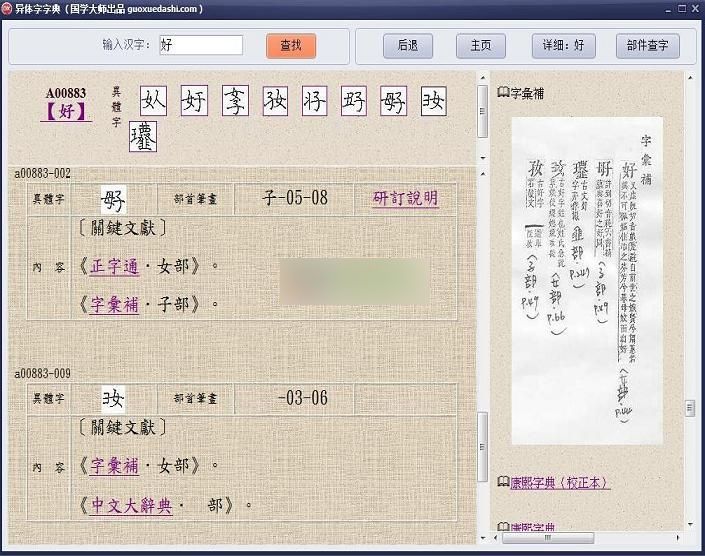Open the 中文大辭典 reference link

[131, 505]
